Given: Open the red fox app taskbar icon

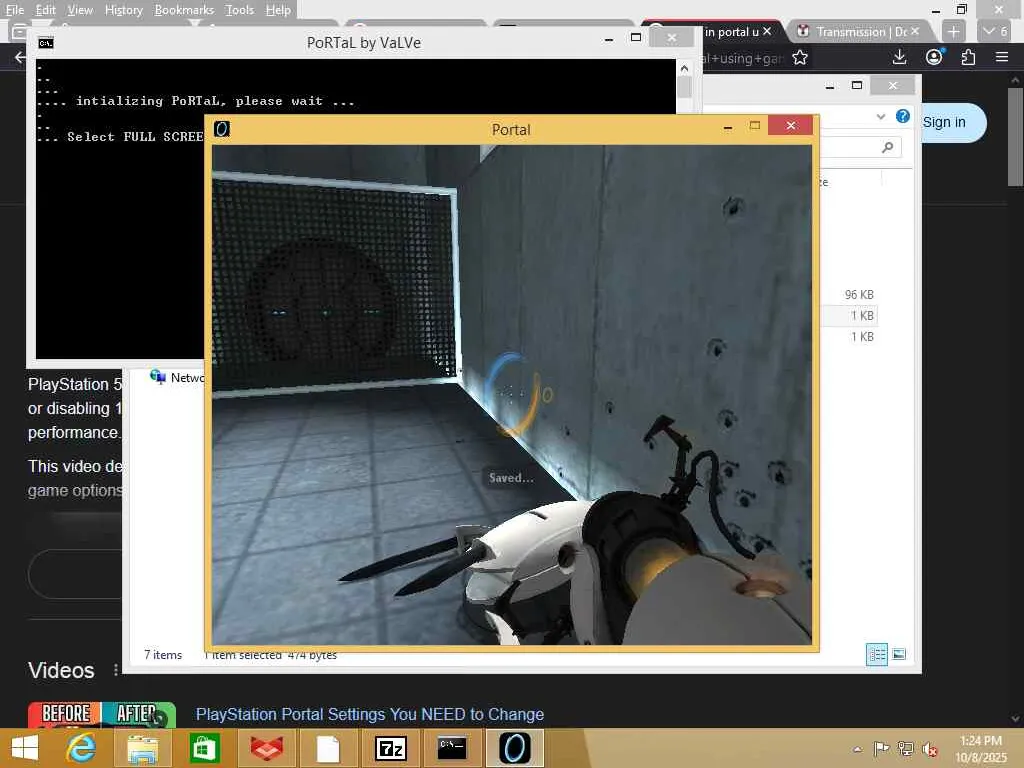Looking at the screenshot, I should (266, 748).
